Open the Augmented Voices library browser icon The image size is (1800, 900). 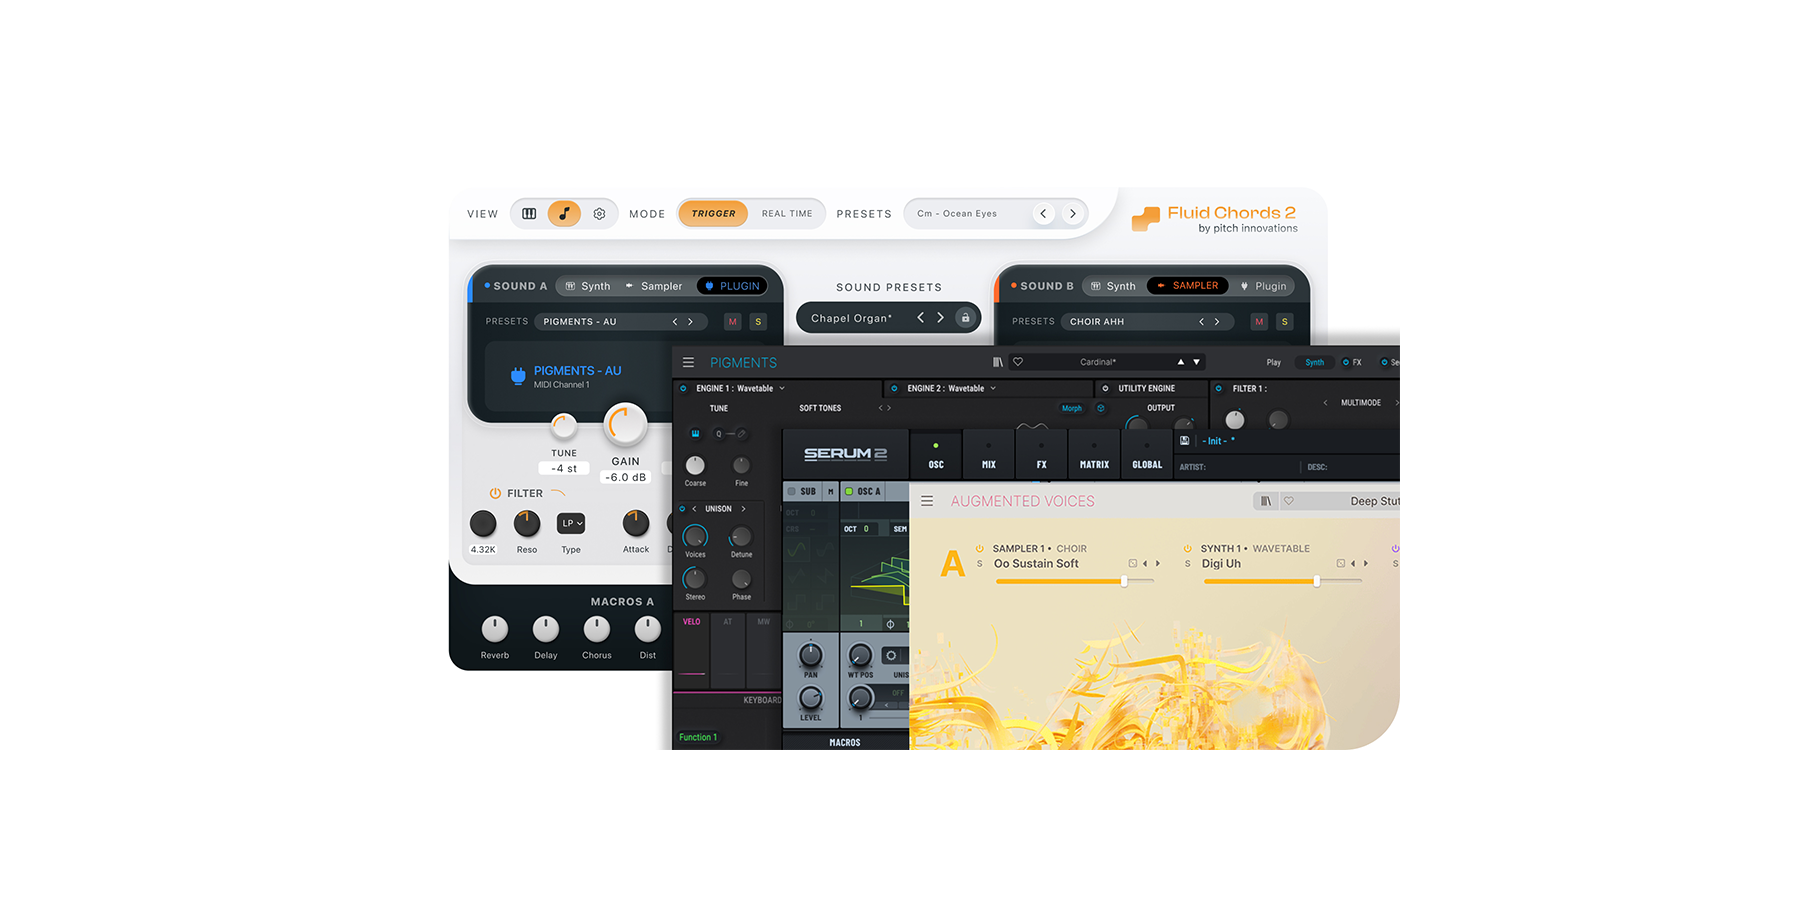pyautogui.click(x=1265, y=501)
